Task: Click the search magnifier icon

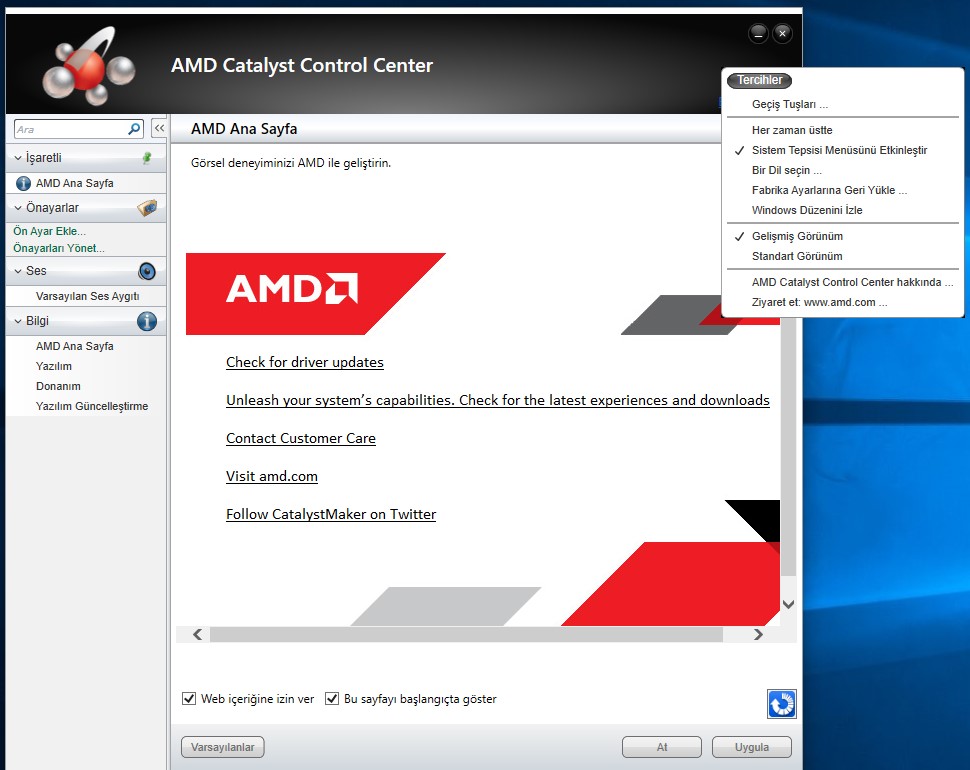Action: click(x=134, y=129)
